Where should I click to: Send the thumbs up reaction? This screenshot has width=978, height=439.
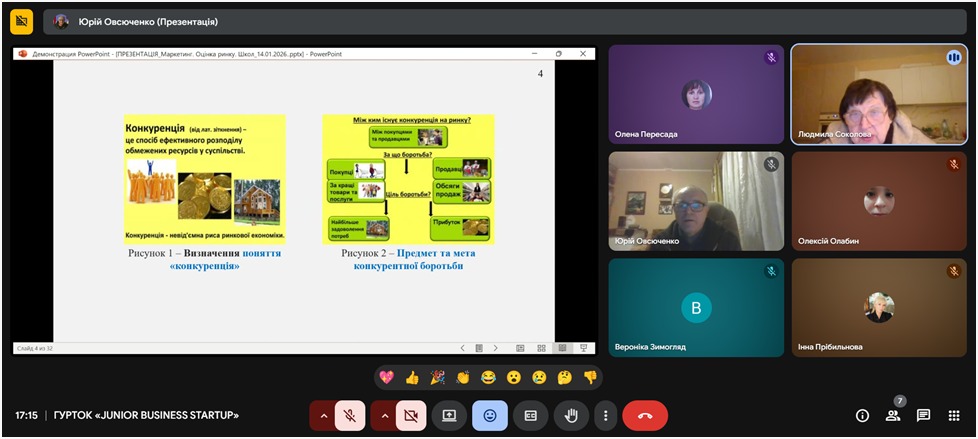point(412,377)
